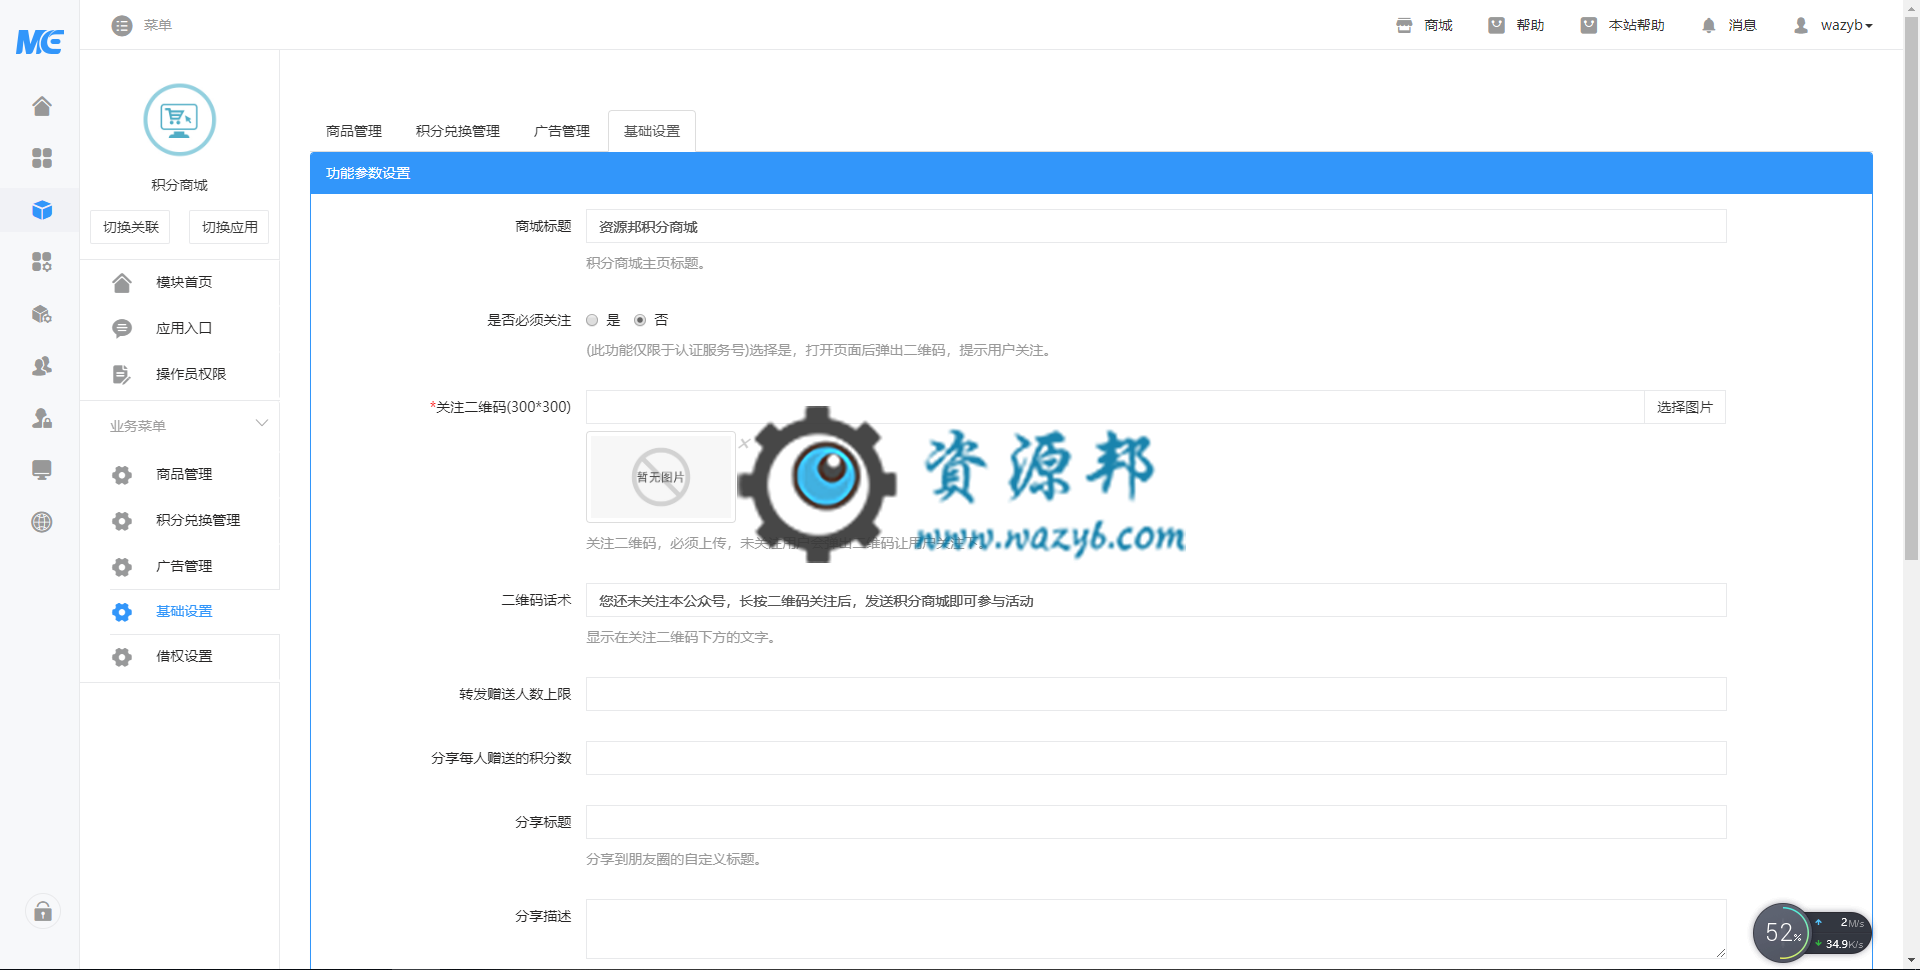Click the 本站帮助 icon in header

[x=1588, y=25]
